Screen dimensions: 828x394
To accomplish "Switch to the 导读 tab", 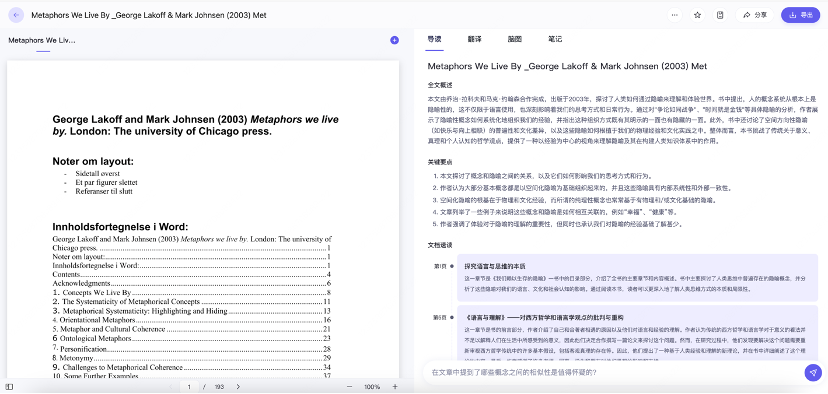I will coord(434,39).
